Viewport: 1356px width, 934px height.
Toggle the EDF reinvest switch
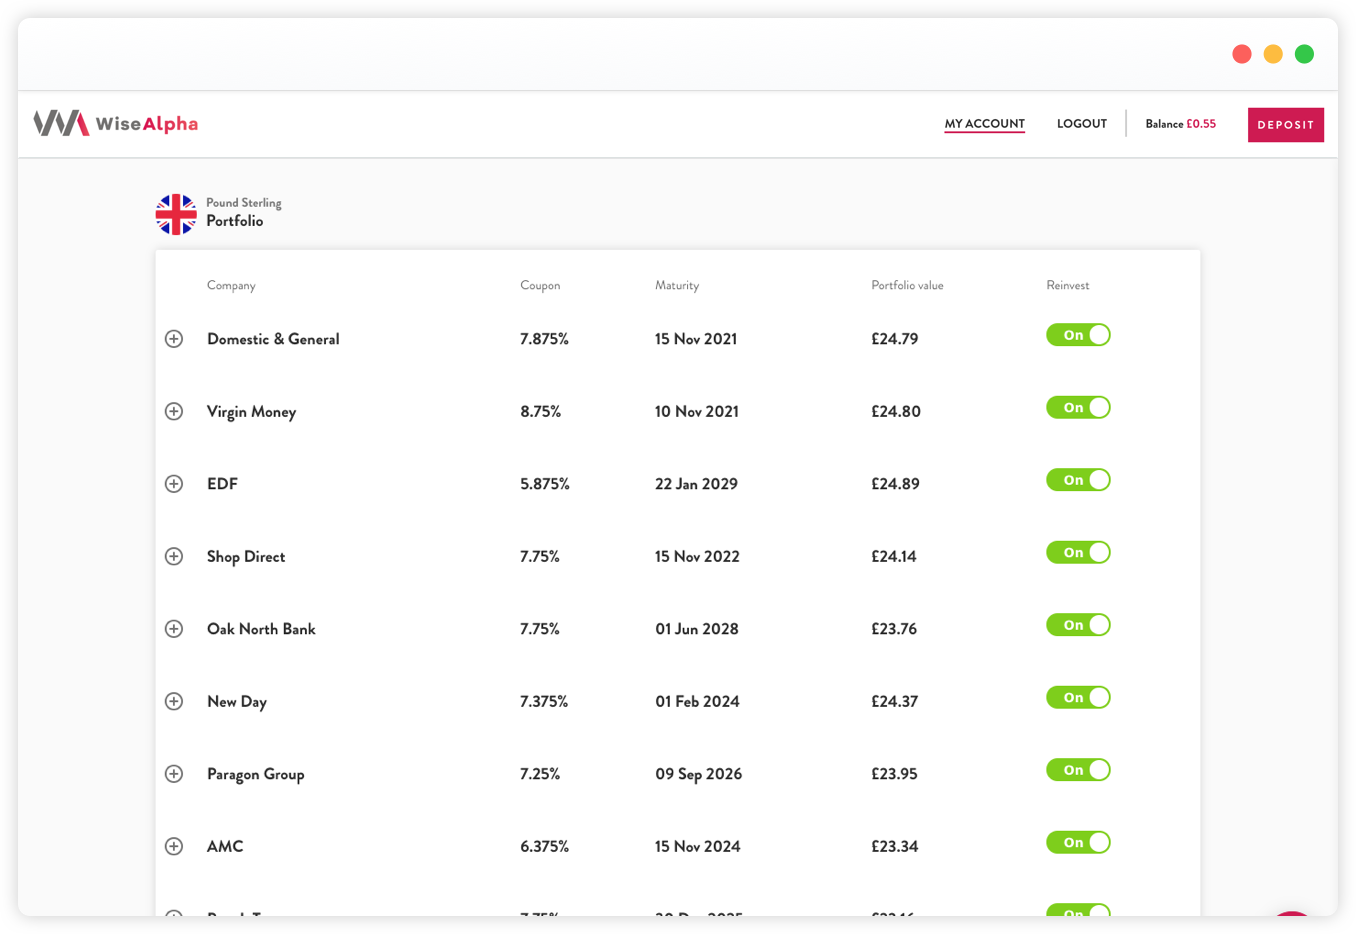point(1078,480)
